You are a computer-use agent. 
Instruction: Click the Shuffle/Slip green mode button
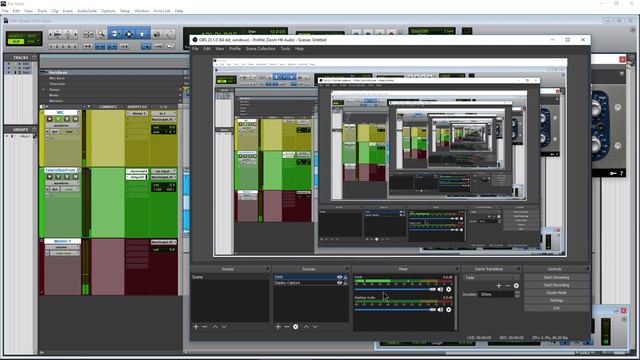[x=16, y=41]
